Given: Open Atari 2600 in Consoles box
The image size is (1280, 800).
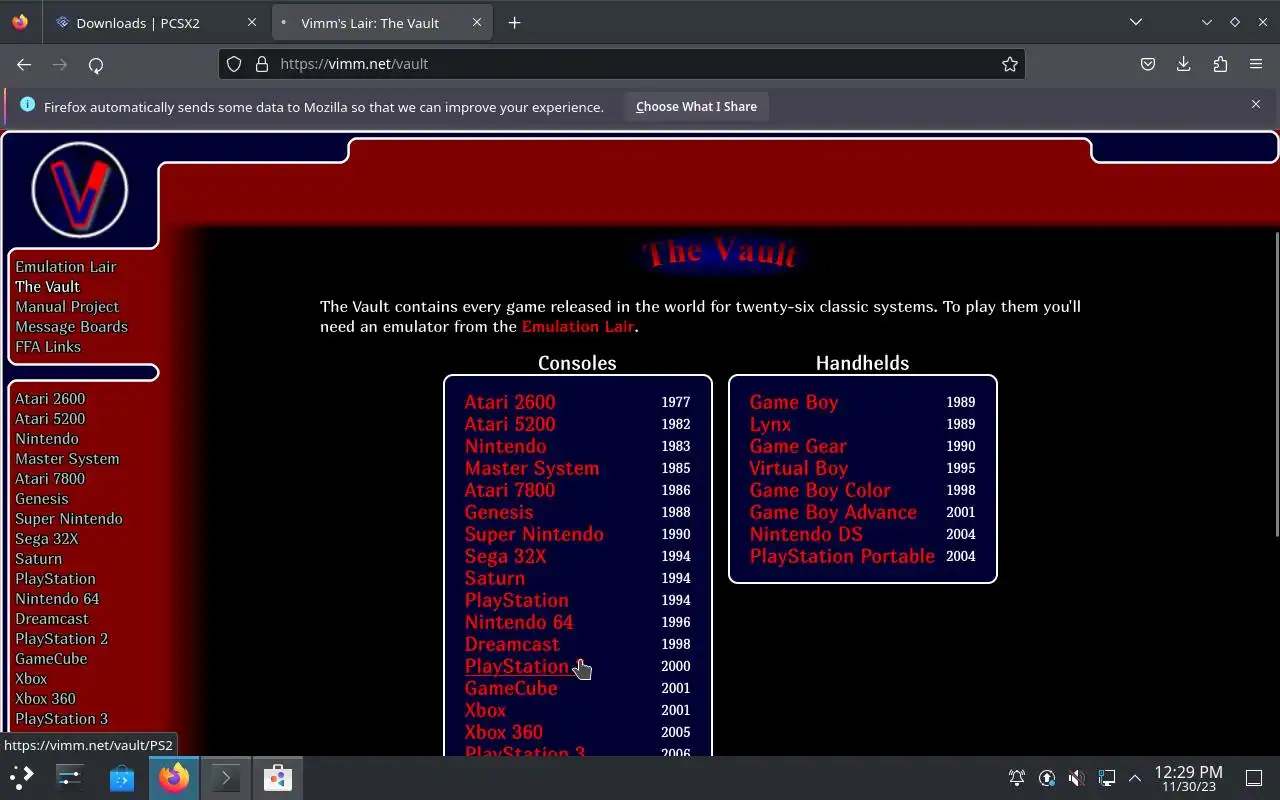Looking at the screenshot, I should (x=510, y=402).
